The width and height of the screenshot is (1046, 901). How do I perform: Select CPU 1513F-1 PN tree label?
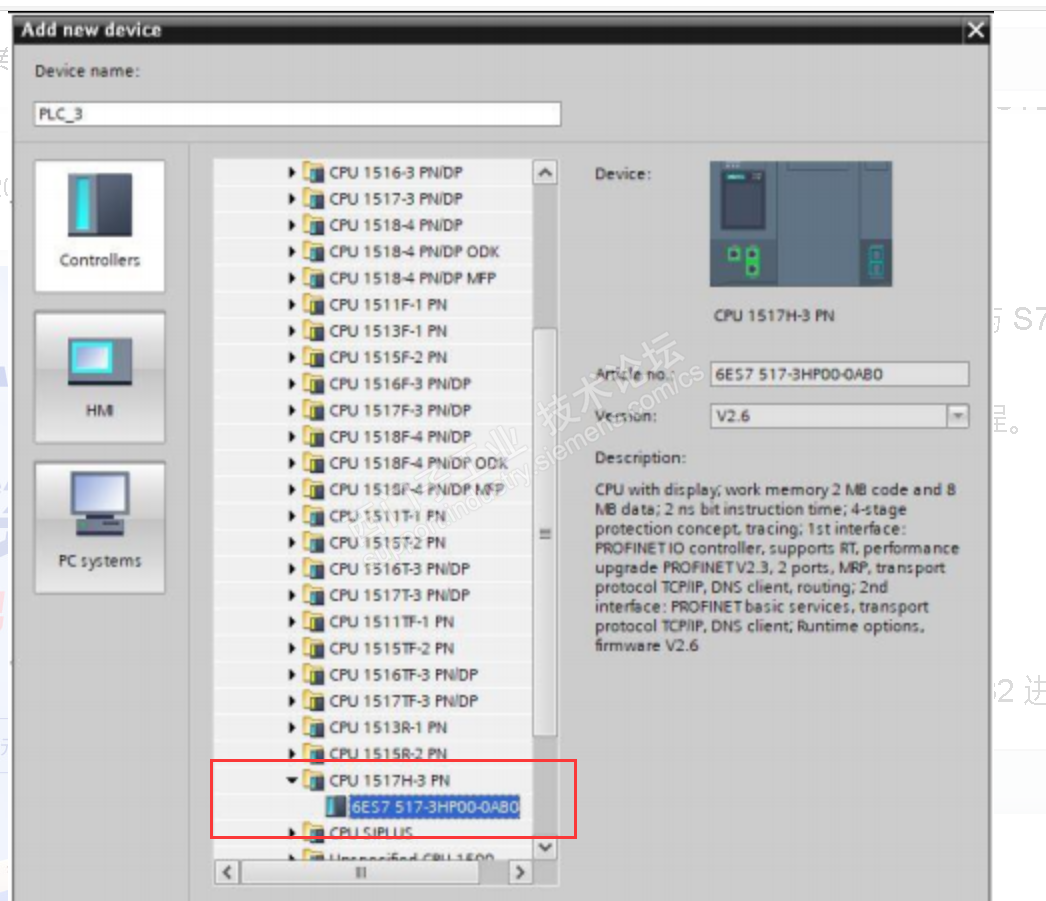[388, 331]
